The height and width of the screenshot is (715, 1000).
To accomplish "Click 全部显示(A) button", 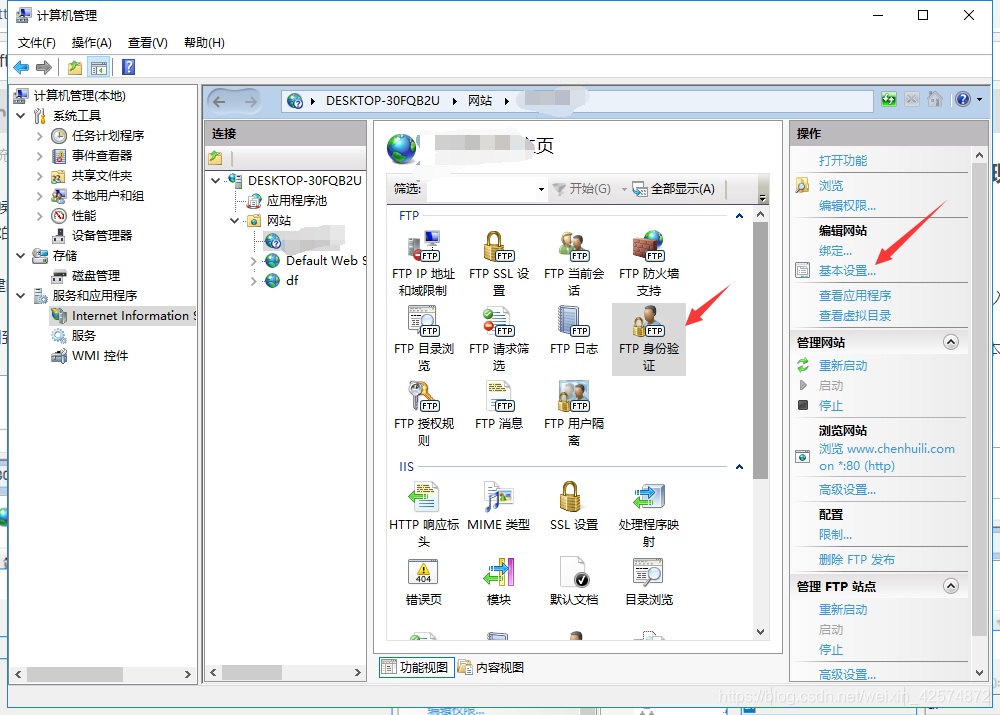I will point(673,189).
